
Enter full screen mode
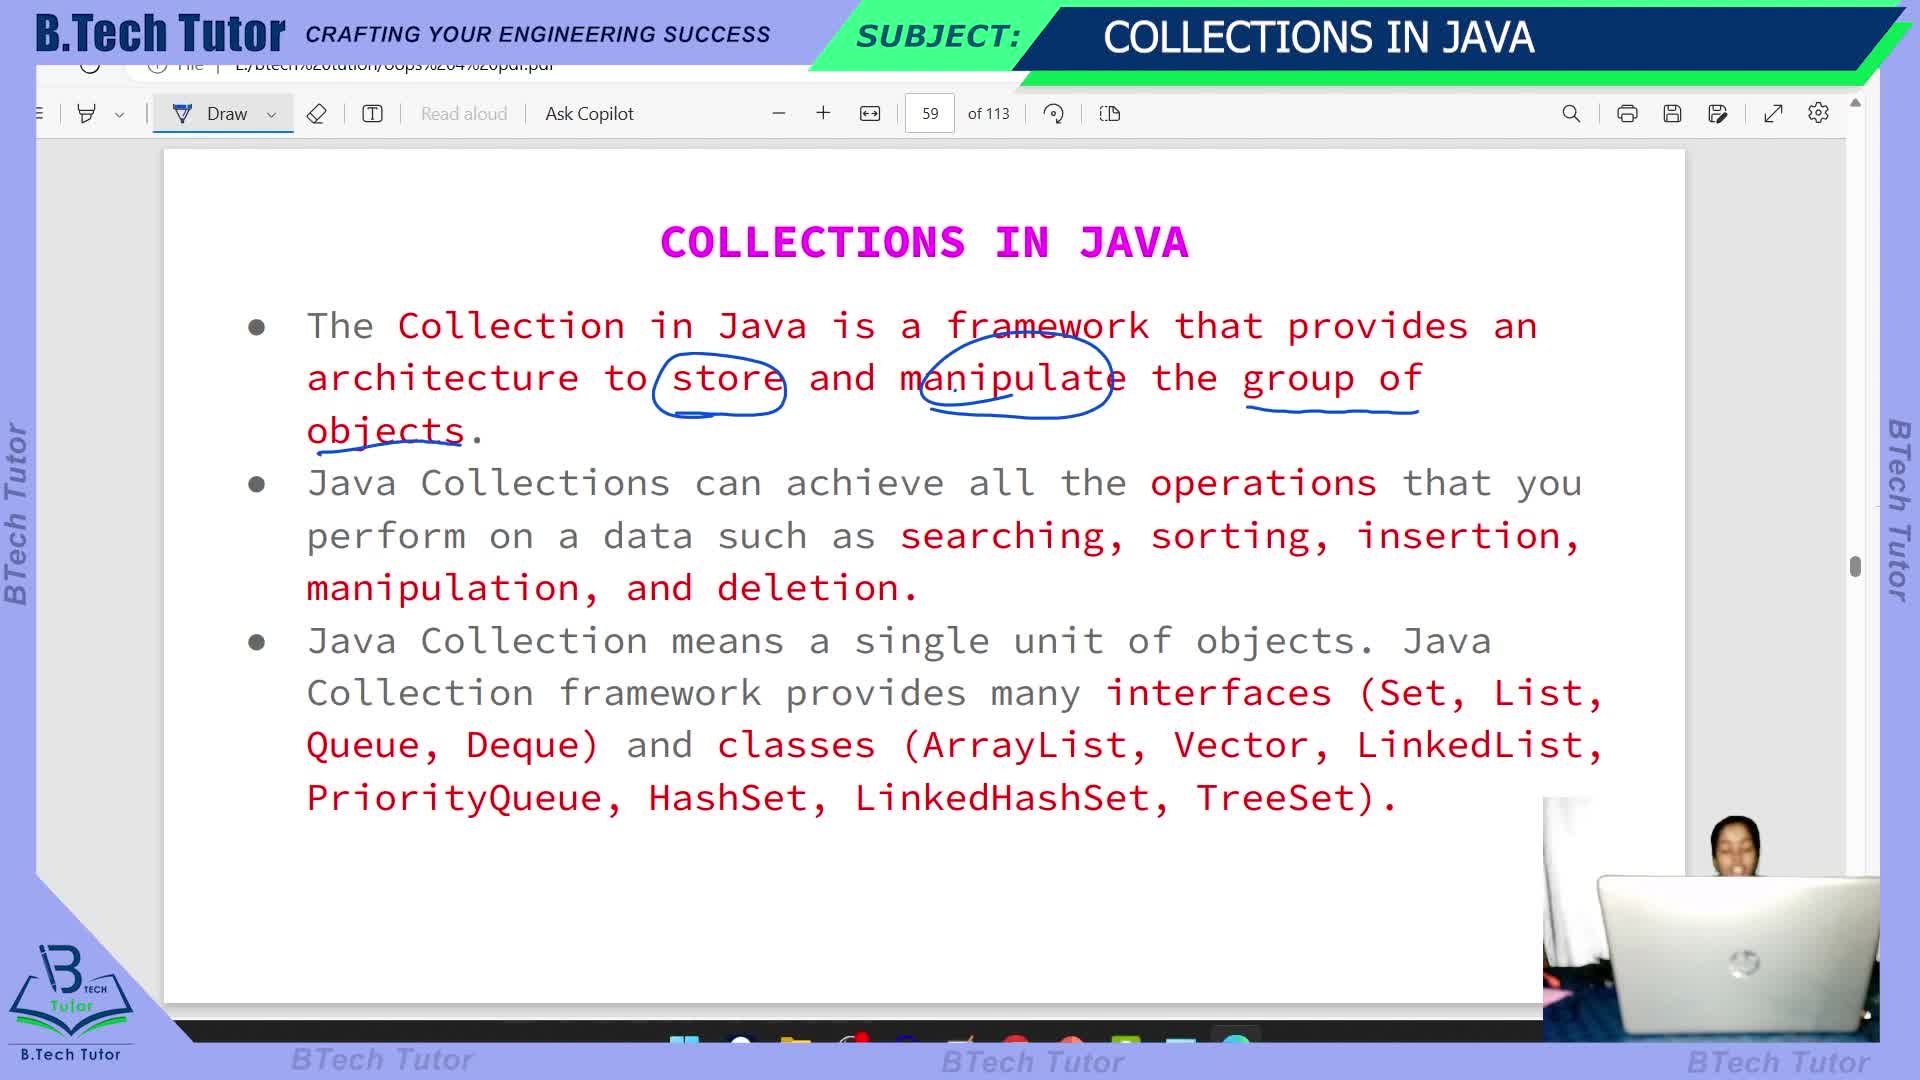pos(1773,114)
